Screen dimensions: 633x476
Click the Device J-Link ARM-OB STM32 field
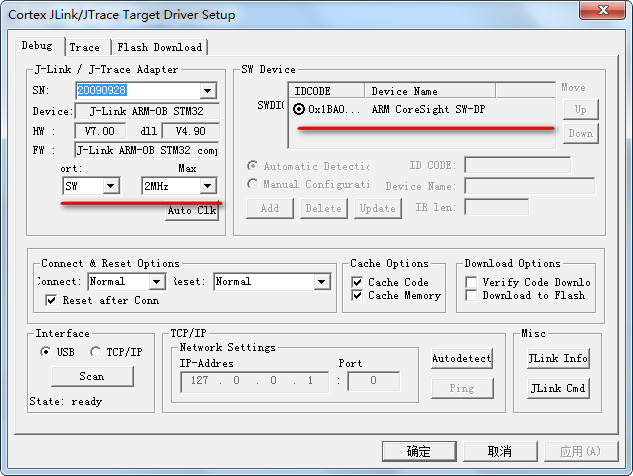click(x=147, y=111)
